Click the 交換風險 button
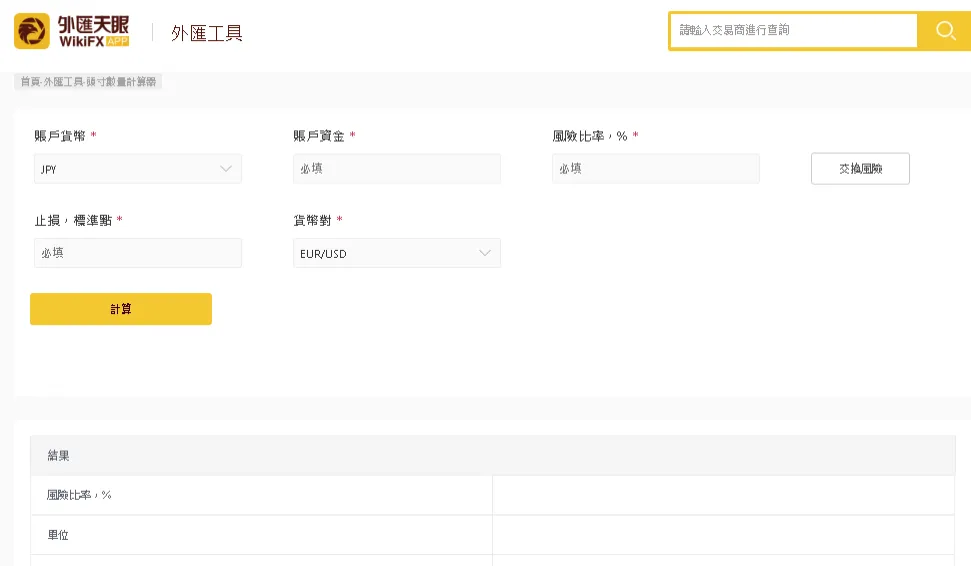Viewport: 971px width, 566px height. coord(860,168)
